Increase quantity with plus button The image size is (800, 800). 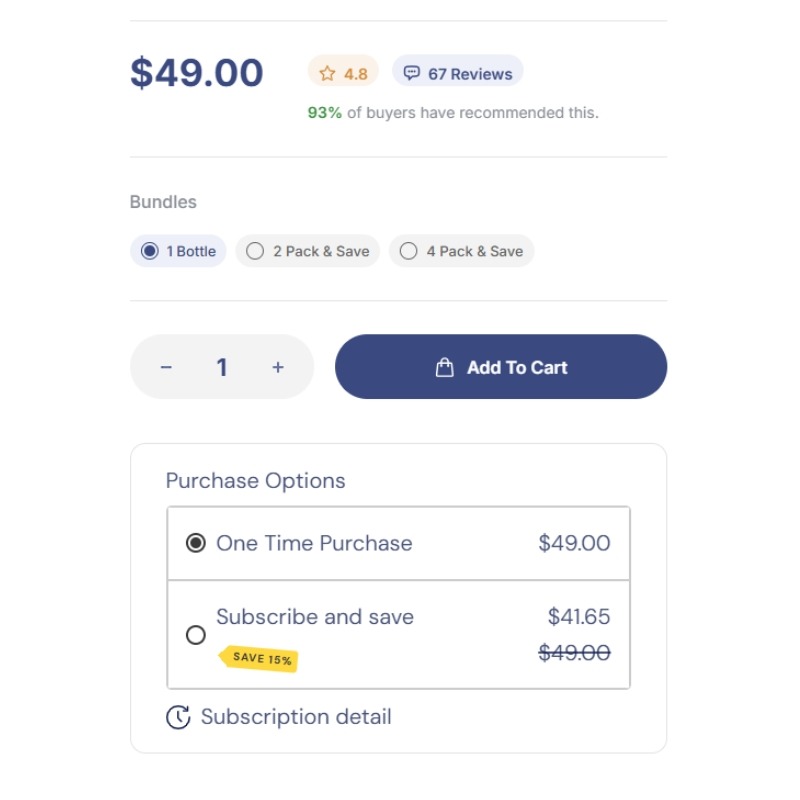278,368
